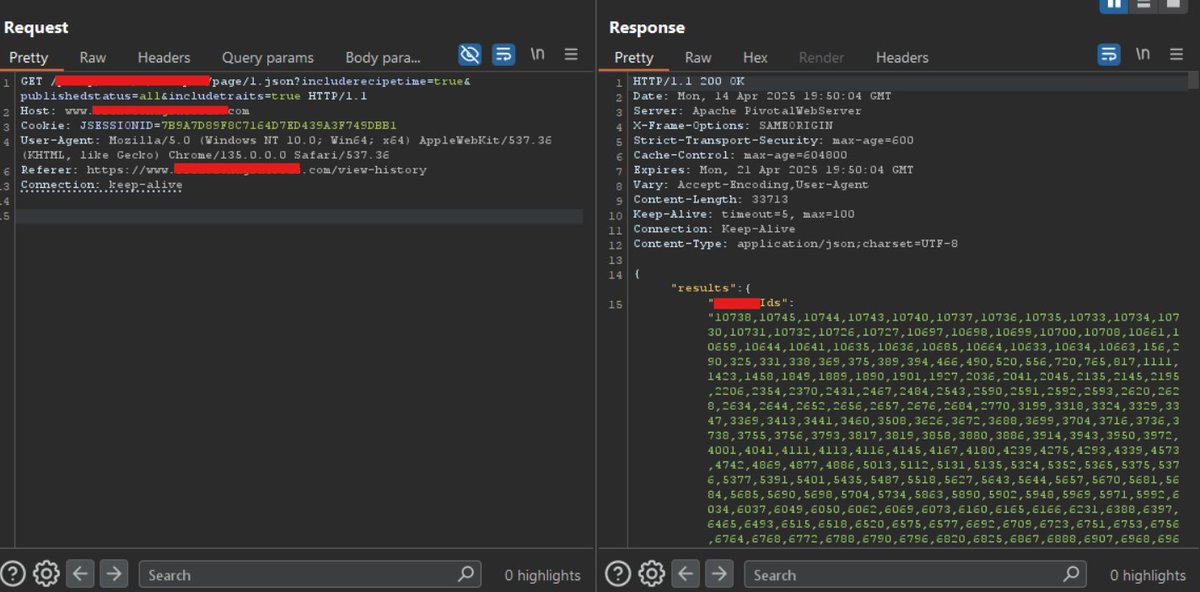
Task: Go to previous match arrow in Response search
Action: [x=687, y=574]
